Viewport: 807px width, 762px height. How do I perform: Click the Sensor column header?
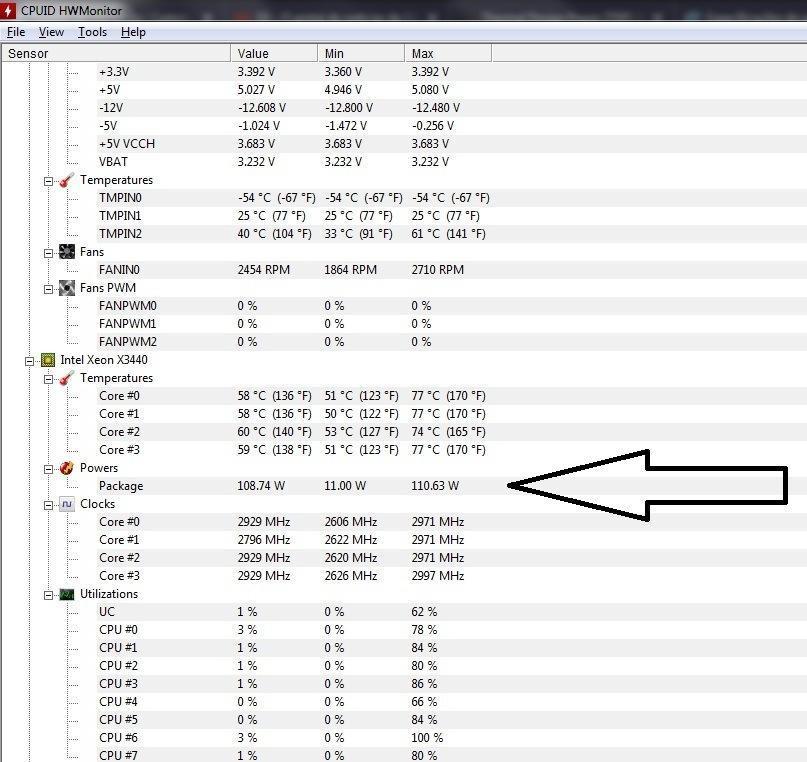tap(116, 54)
